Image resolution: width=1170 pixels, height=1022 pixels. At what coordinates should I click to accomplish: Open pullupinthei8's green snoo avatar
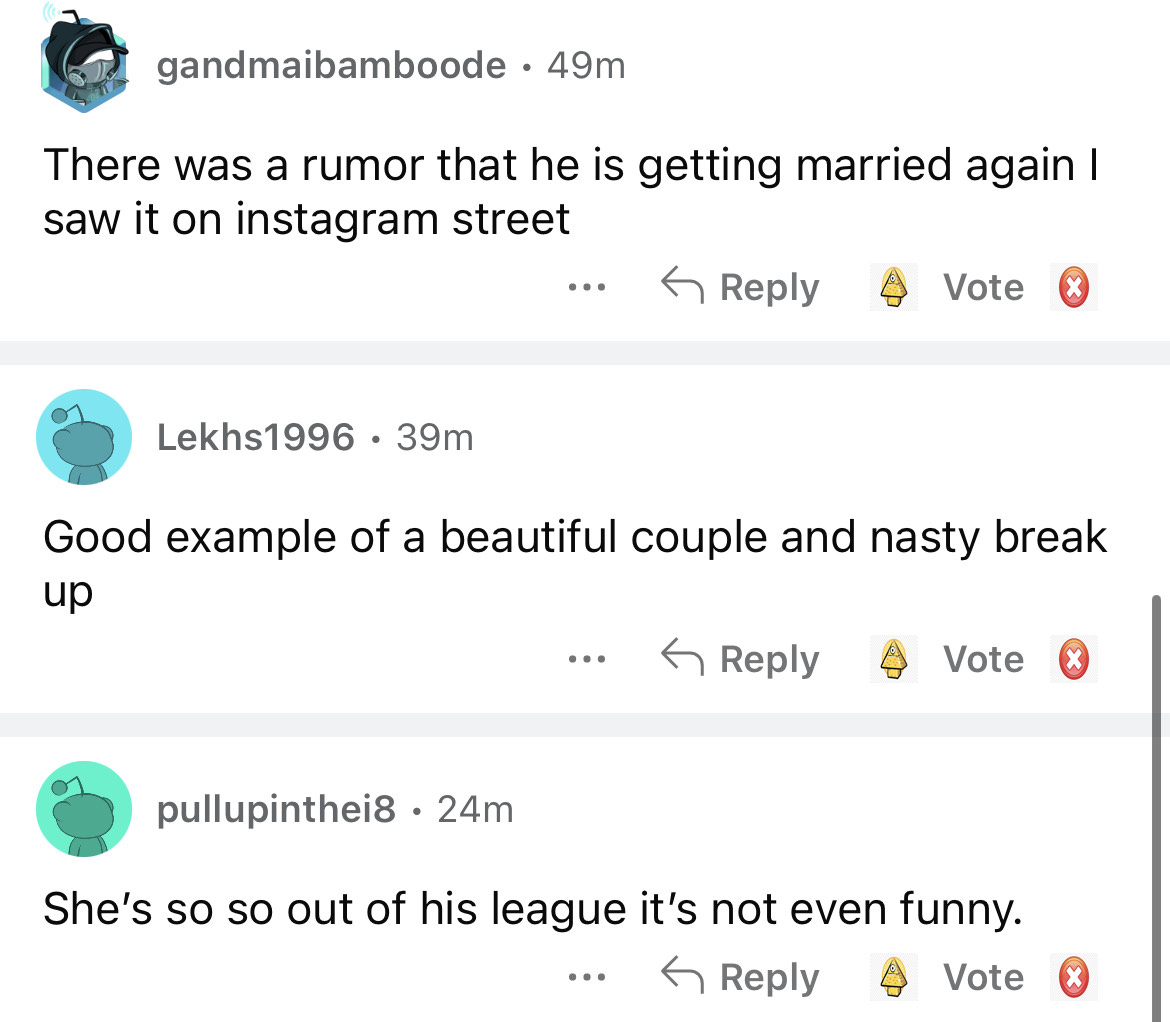(84, 809)
